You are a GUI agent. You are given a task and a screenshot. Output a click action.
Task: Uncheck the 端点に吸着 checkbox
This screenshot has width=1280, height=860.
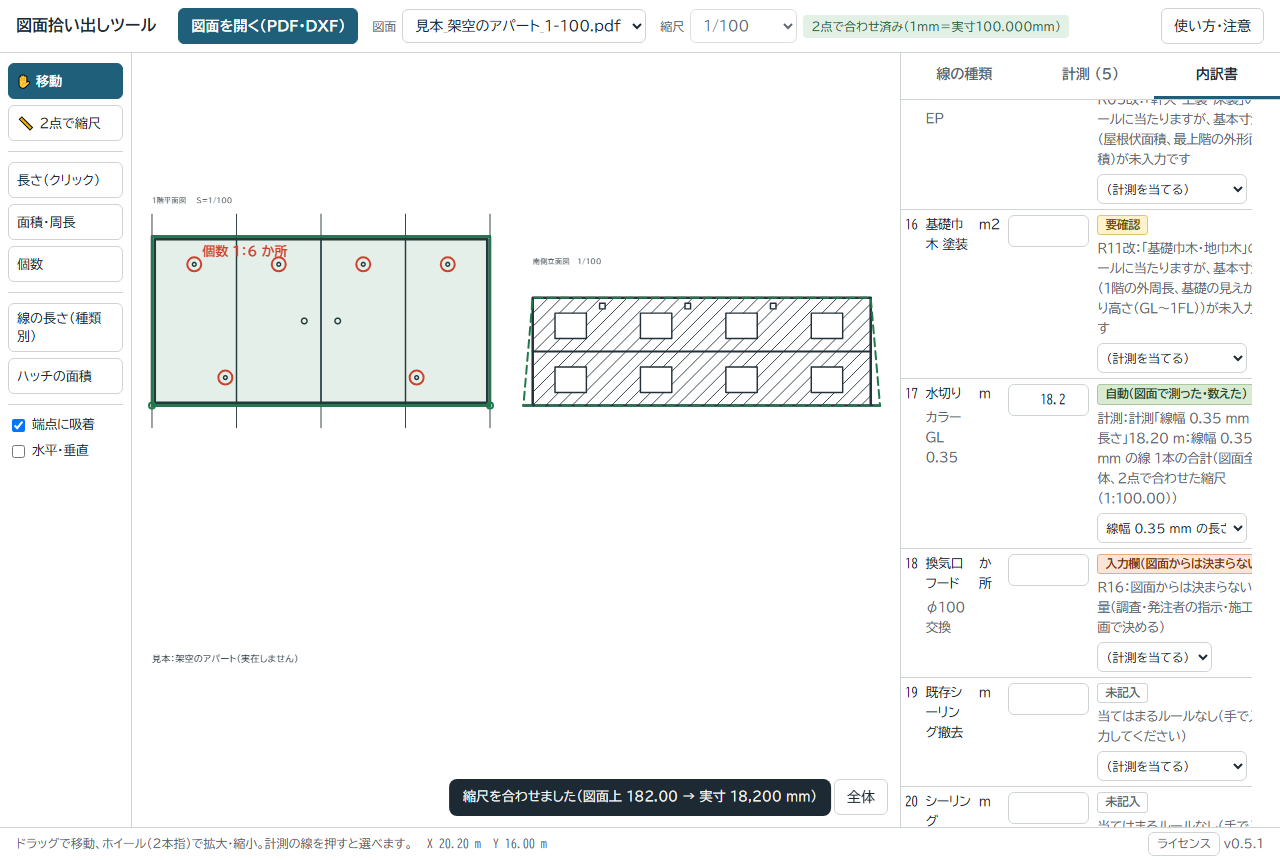click(18, 425)
